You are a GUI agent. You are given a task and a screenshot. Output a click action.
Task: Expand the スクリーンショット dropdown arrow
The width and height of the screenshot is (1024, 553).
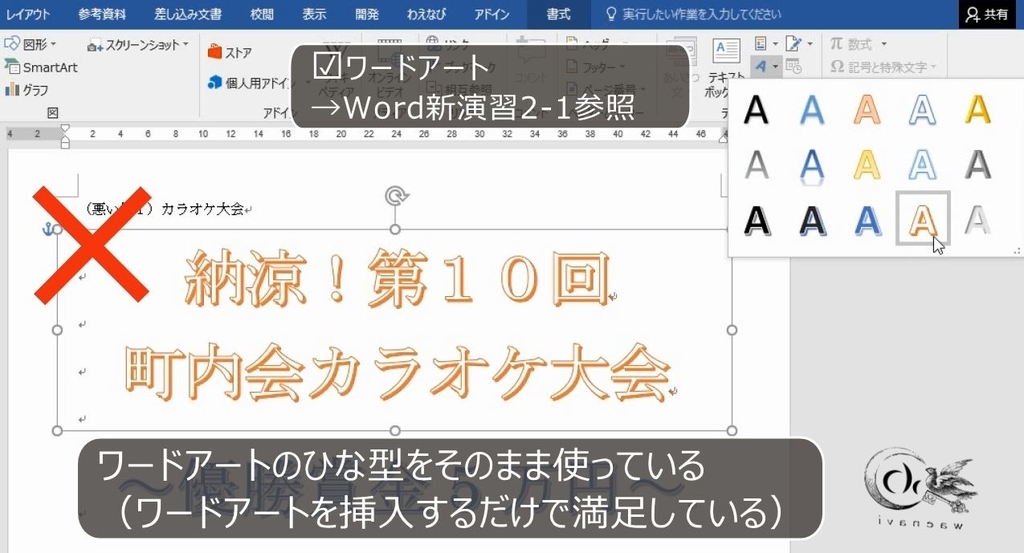click(x=185, y=44)
